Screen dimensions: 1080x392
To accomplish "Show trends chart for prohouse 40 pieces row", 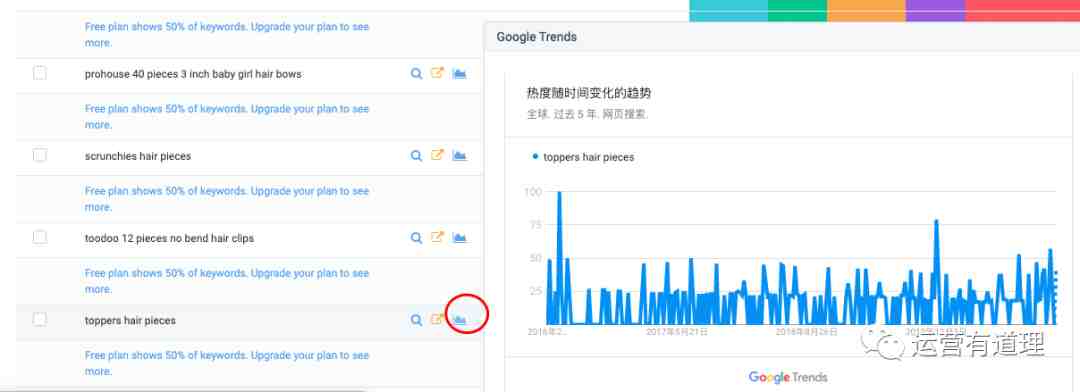I will 459,74.
